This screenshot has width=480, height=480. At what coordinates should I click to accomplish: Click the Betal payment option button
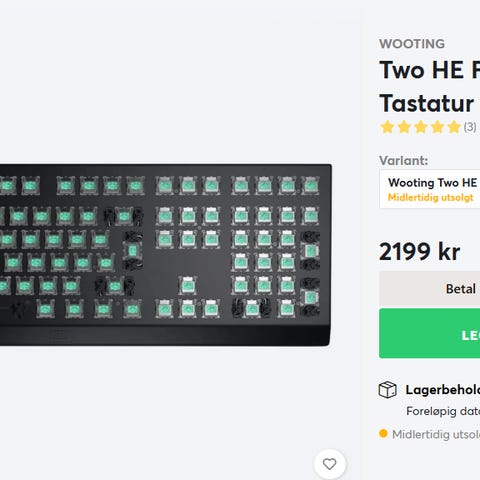coord(430,289)
